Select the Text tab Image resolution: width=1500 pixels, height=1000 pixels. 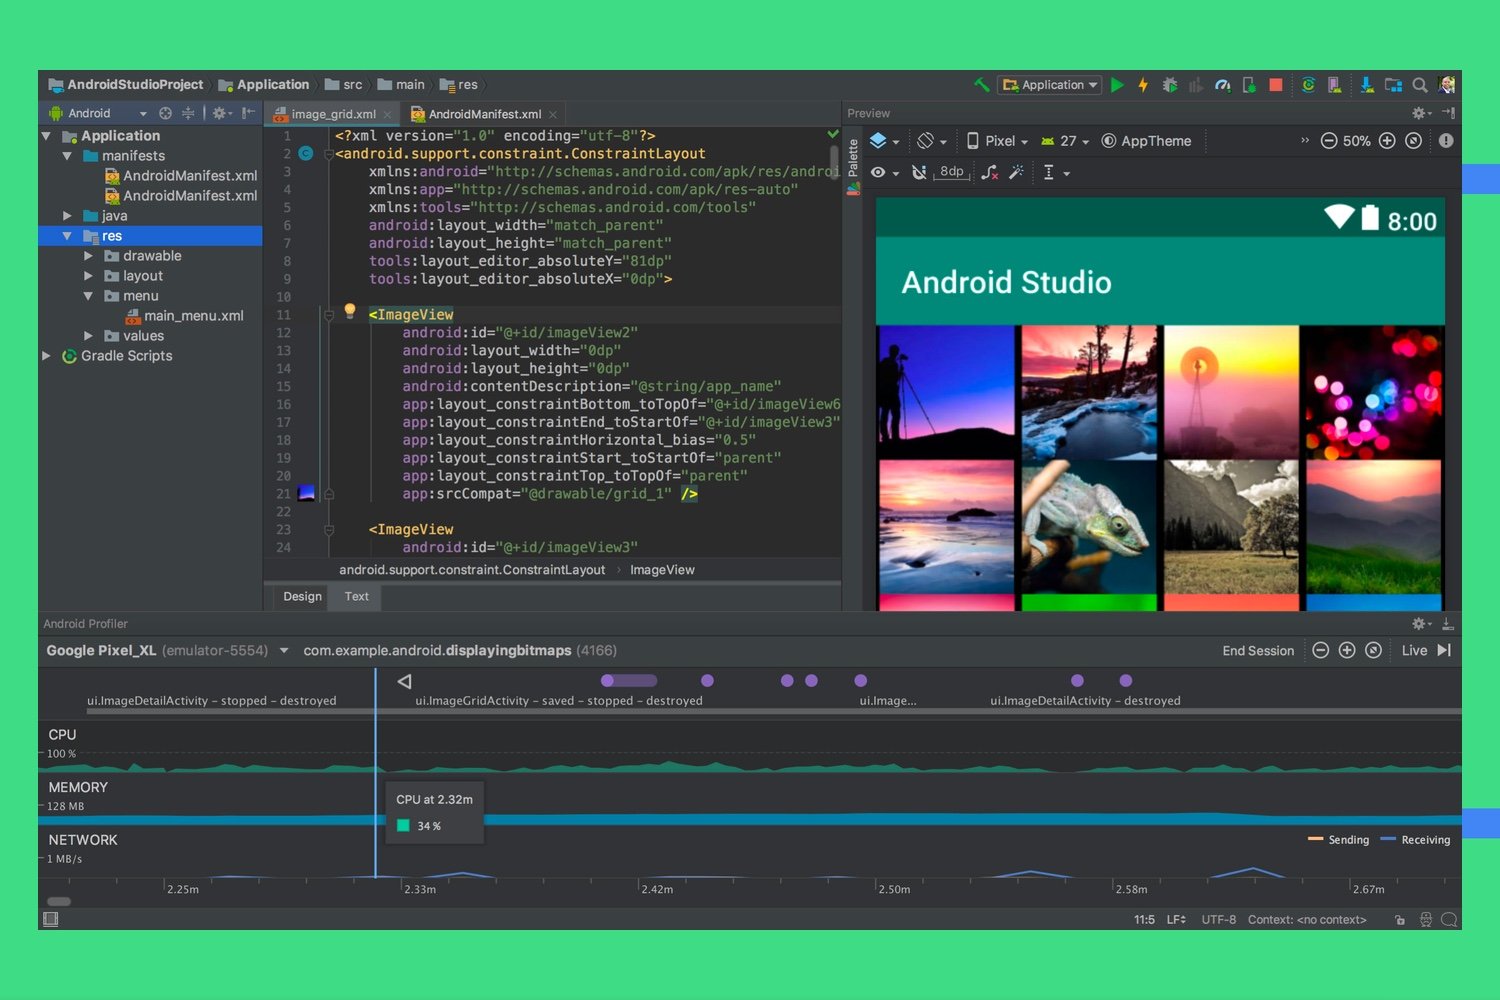(x=357, y=597)
